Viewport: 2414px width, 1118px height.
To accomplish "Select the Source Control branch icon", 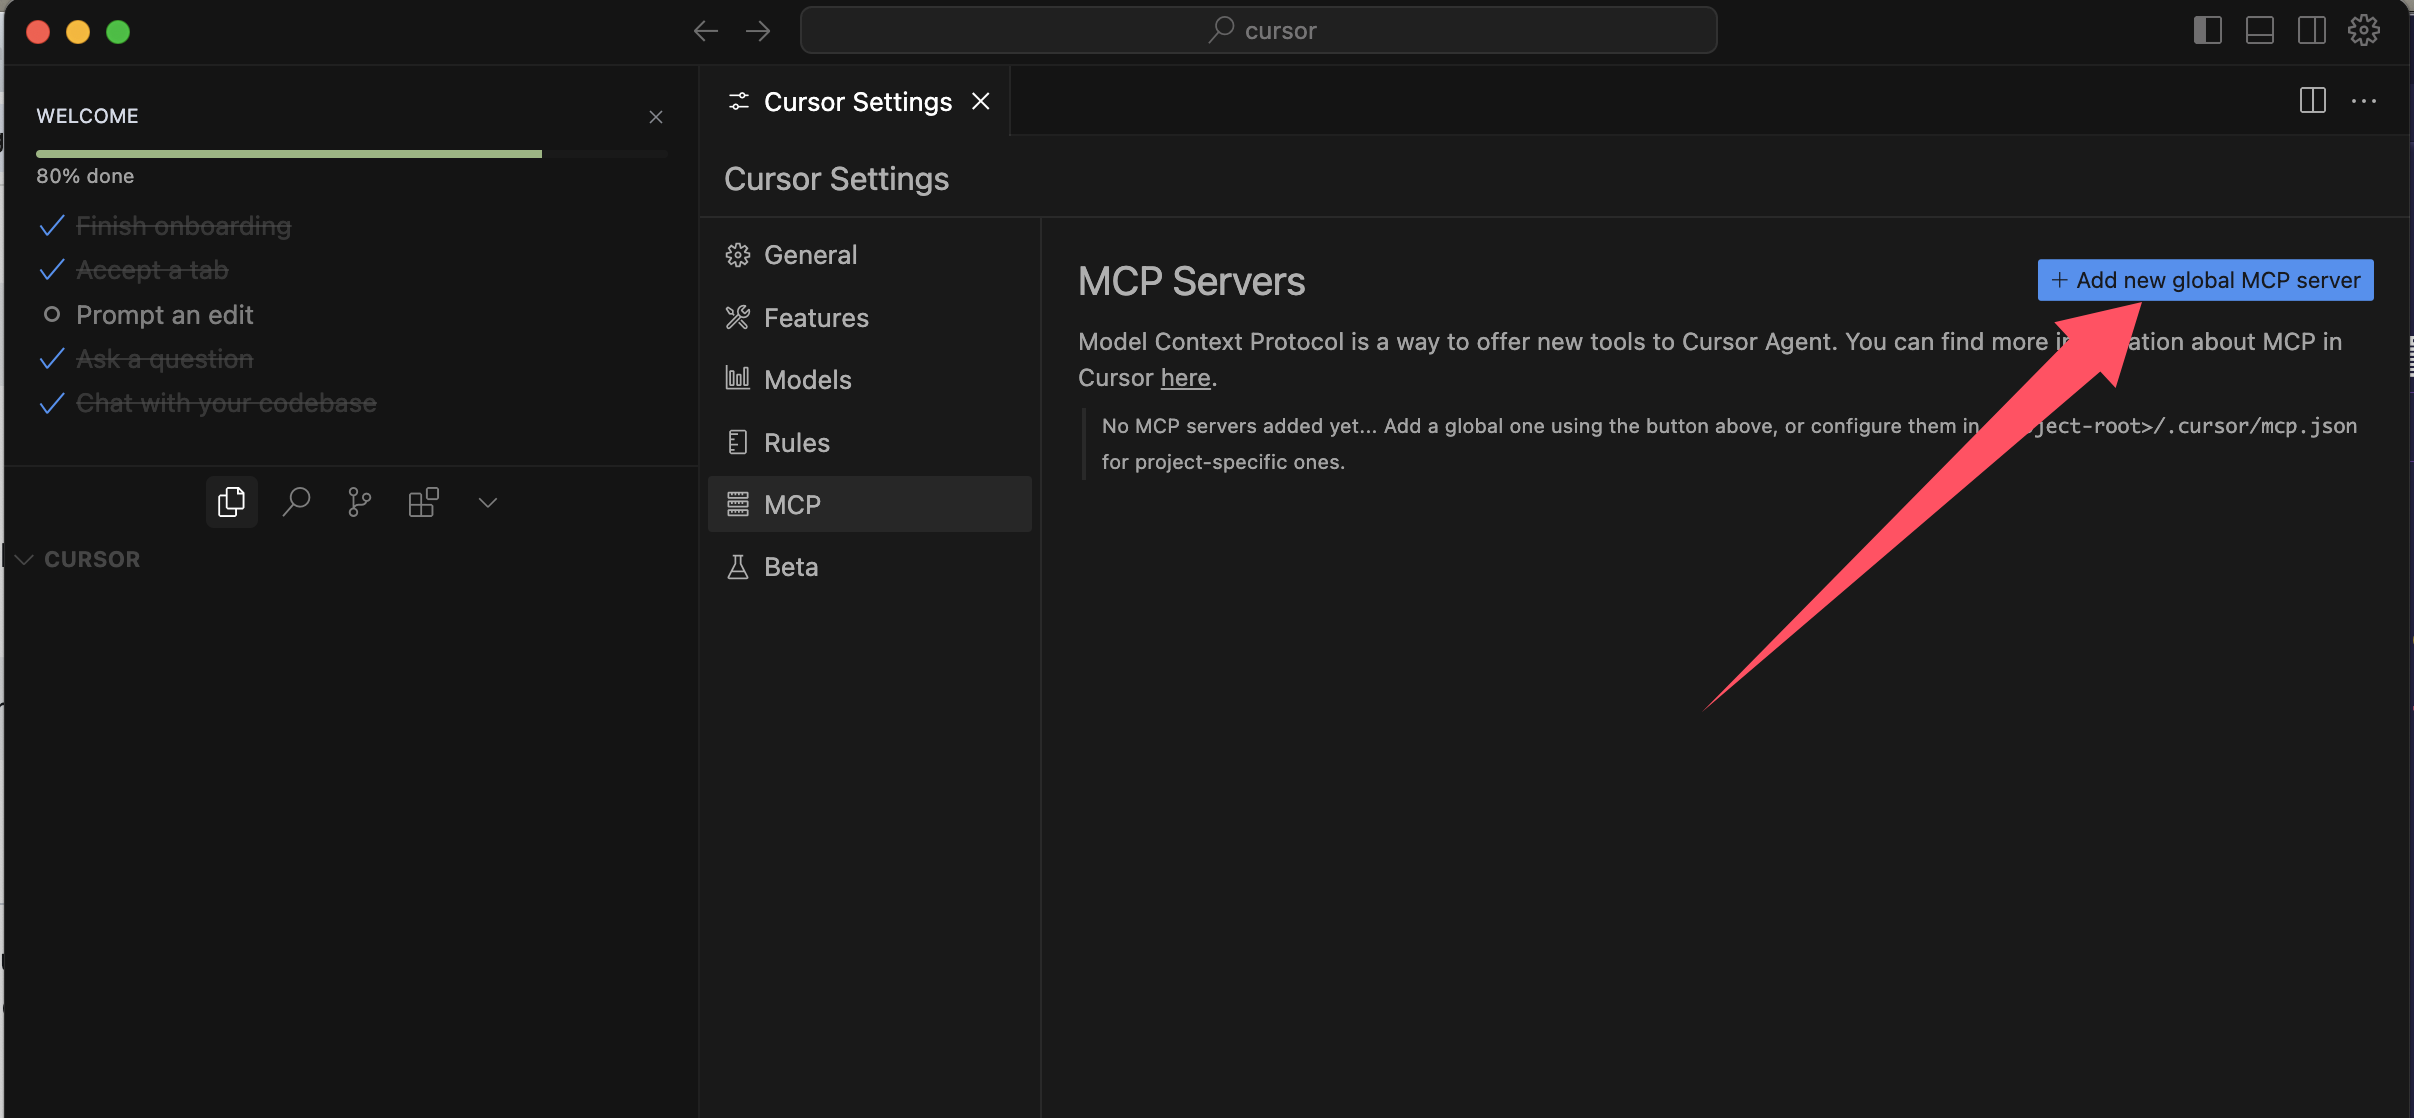I will coord(359,501).
